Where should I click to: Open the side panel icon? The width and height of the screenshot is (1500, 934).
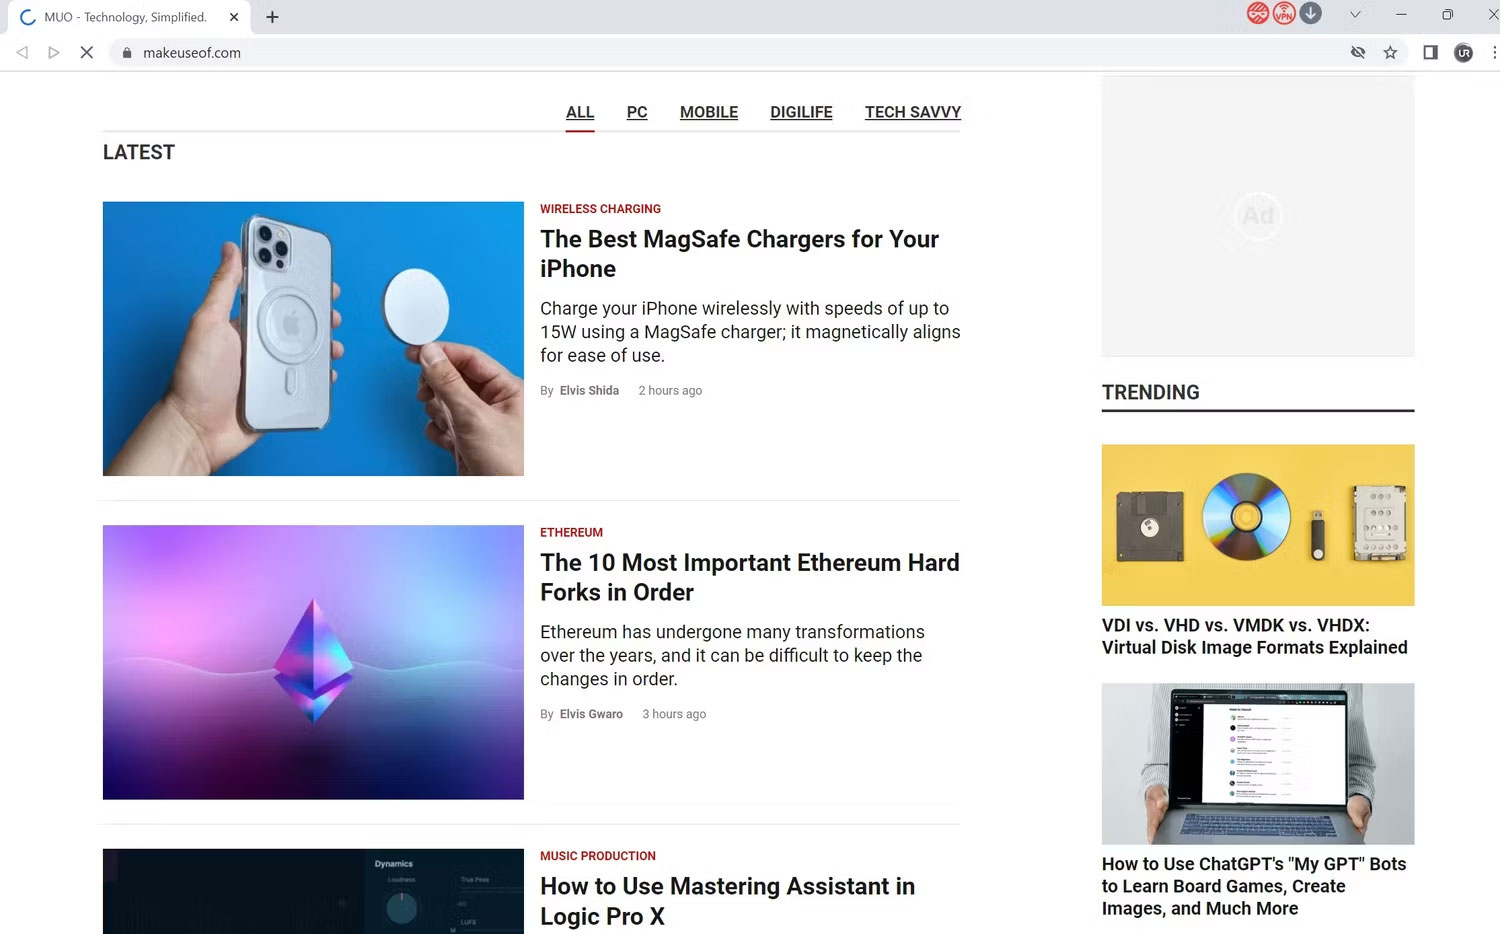click(1430, 52)
